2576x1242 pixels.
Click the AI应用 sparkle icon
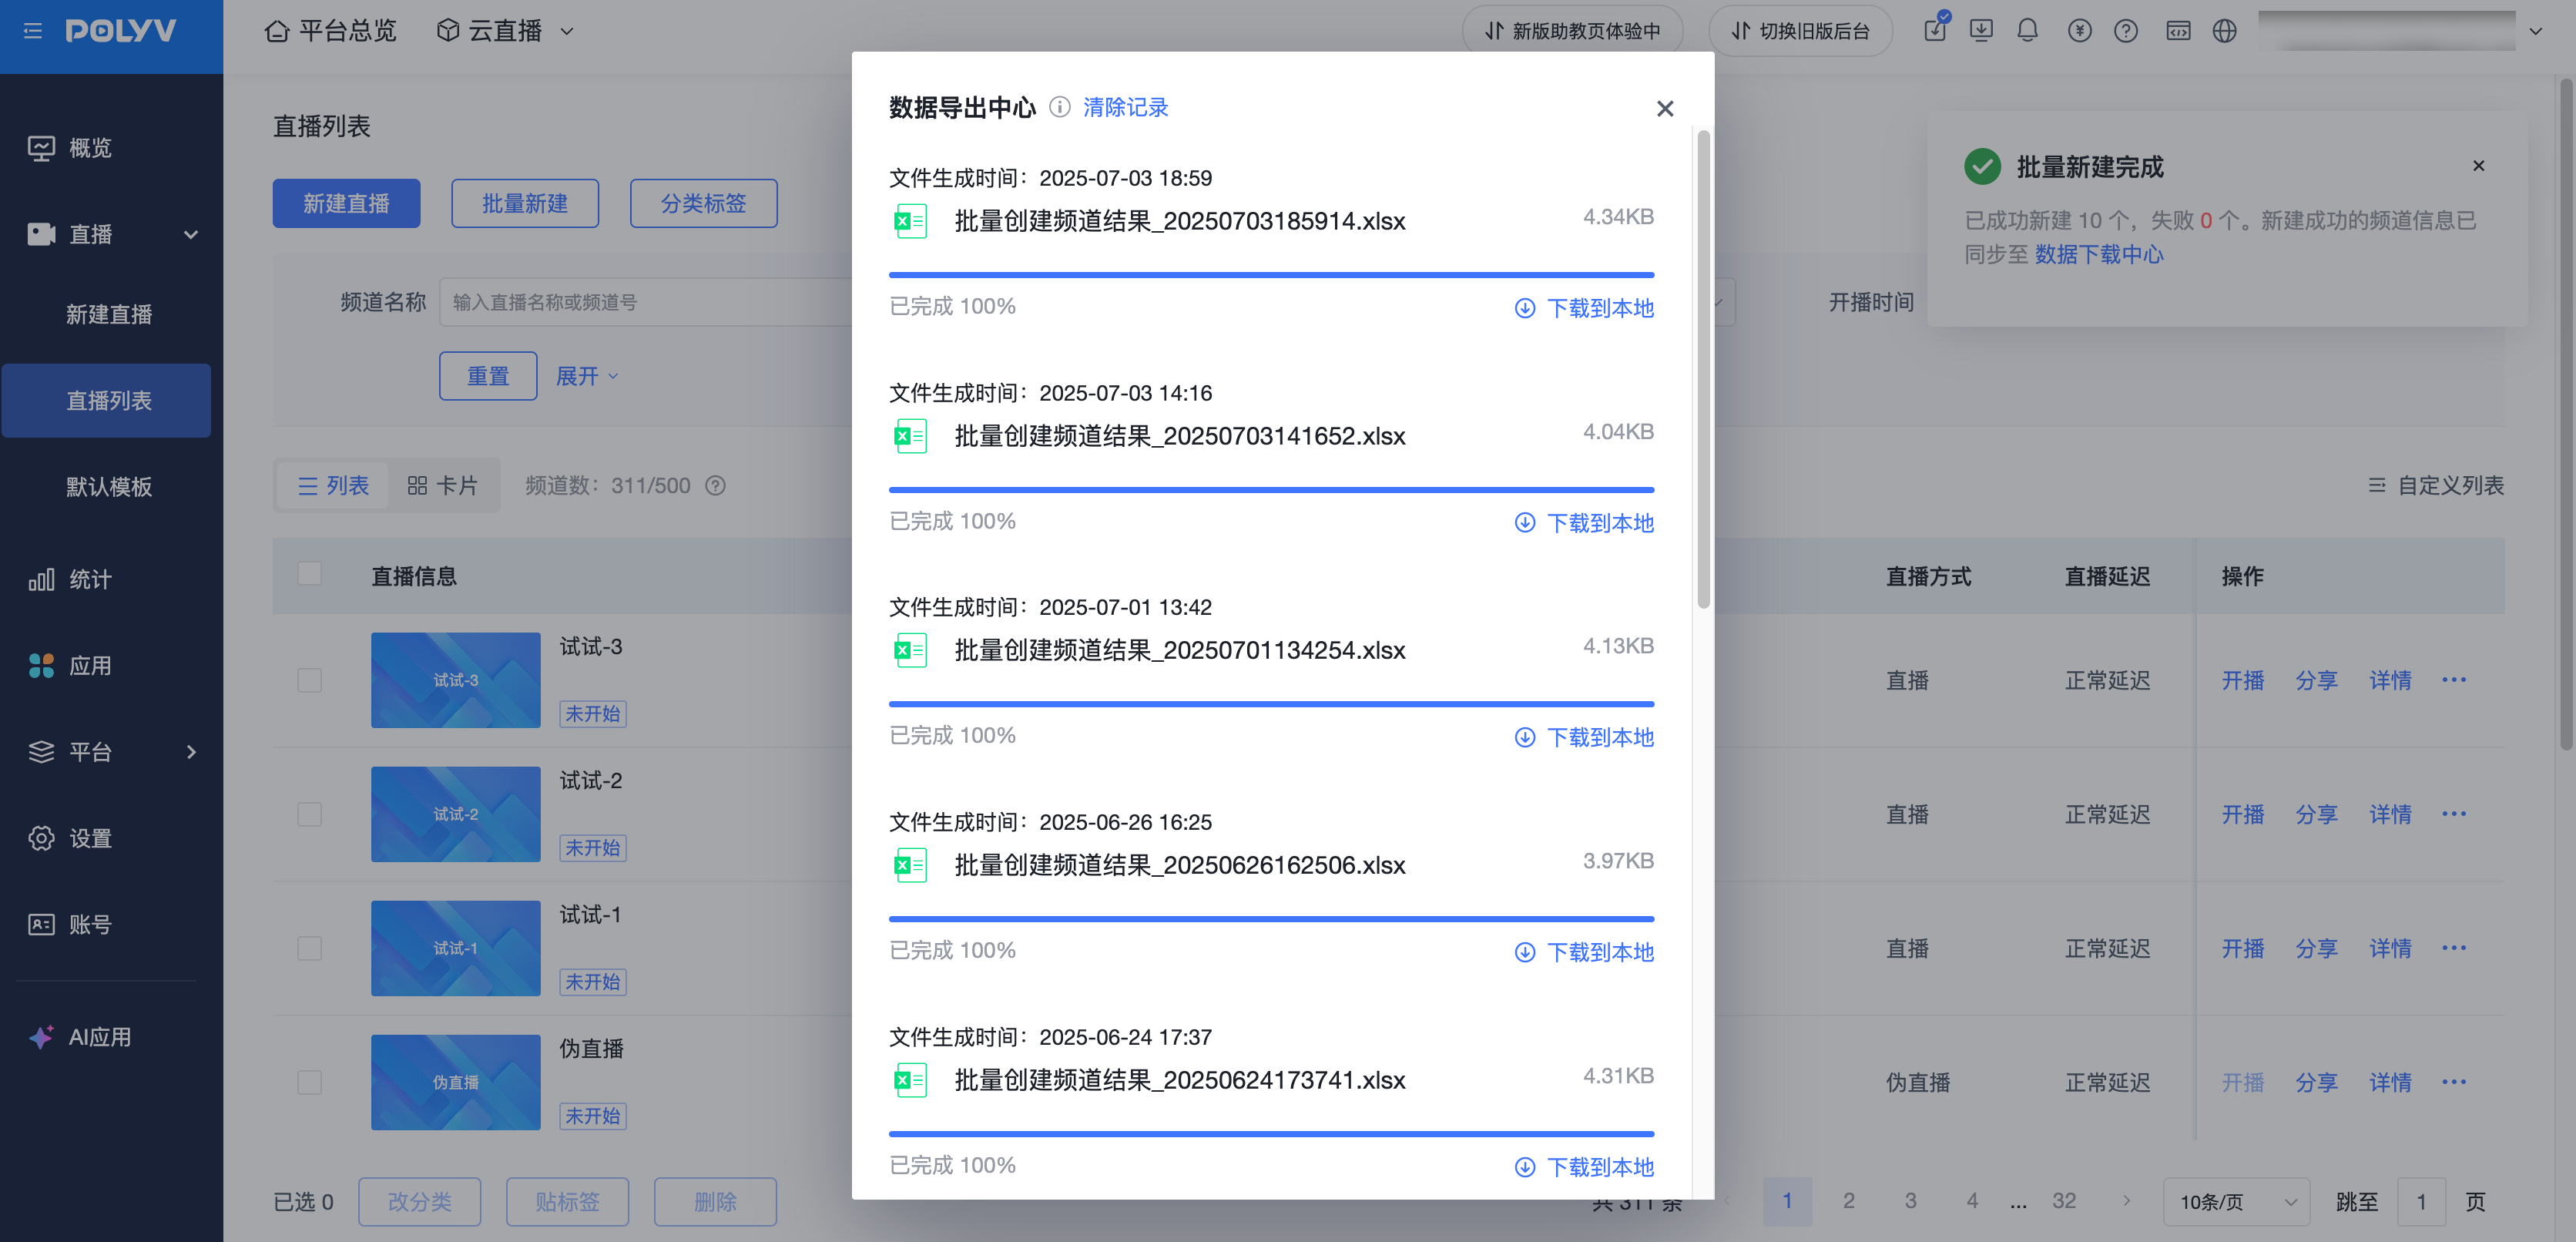click(x=41, y=1037)
